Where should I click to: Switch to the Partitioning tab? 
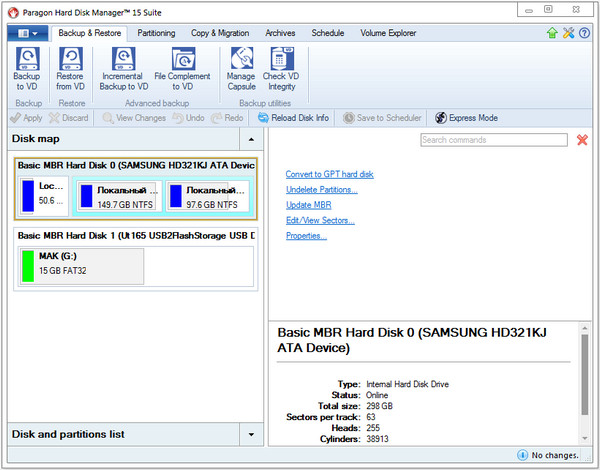click(x=156, y=33)
